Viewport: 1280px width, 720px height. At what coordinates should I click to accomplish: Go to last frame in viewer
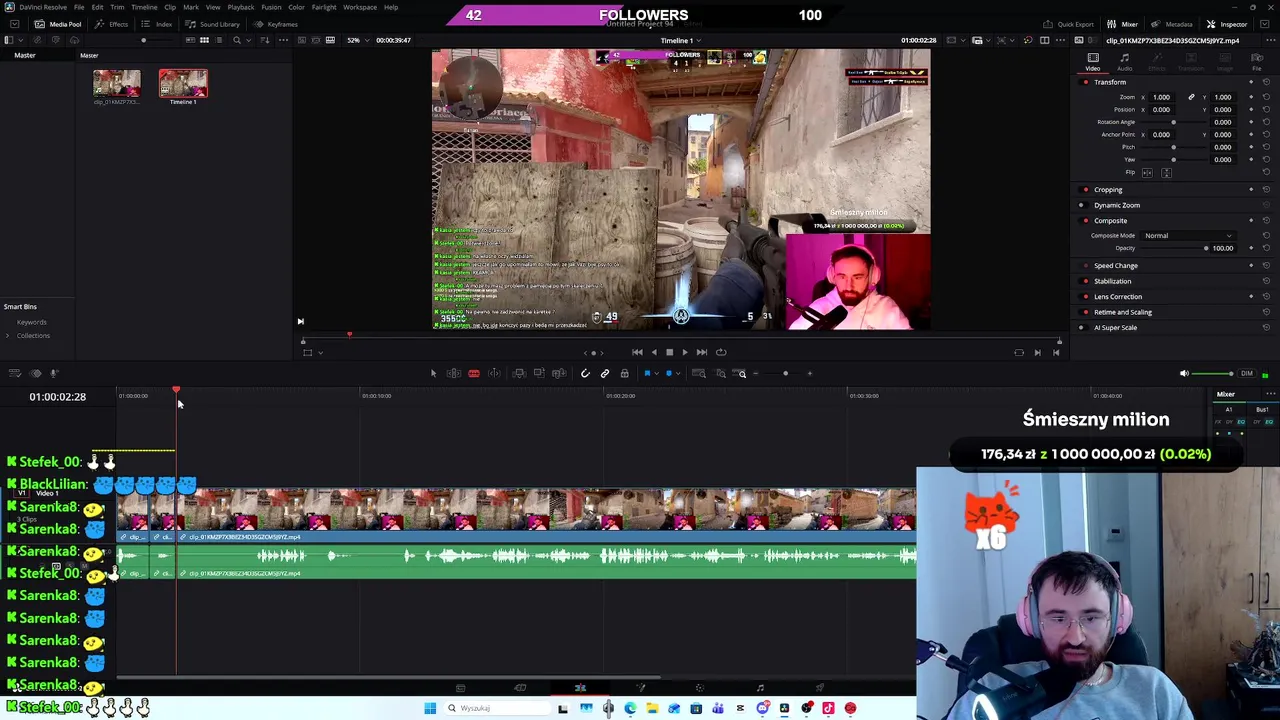(x=701, y=352)
